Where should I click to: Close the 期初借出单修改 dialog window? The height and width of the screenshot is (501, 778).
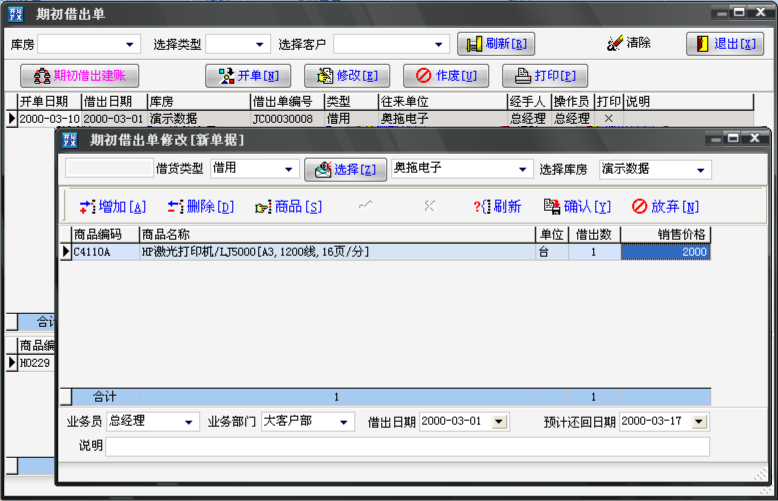tap(755, 138)
